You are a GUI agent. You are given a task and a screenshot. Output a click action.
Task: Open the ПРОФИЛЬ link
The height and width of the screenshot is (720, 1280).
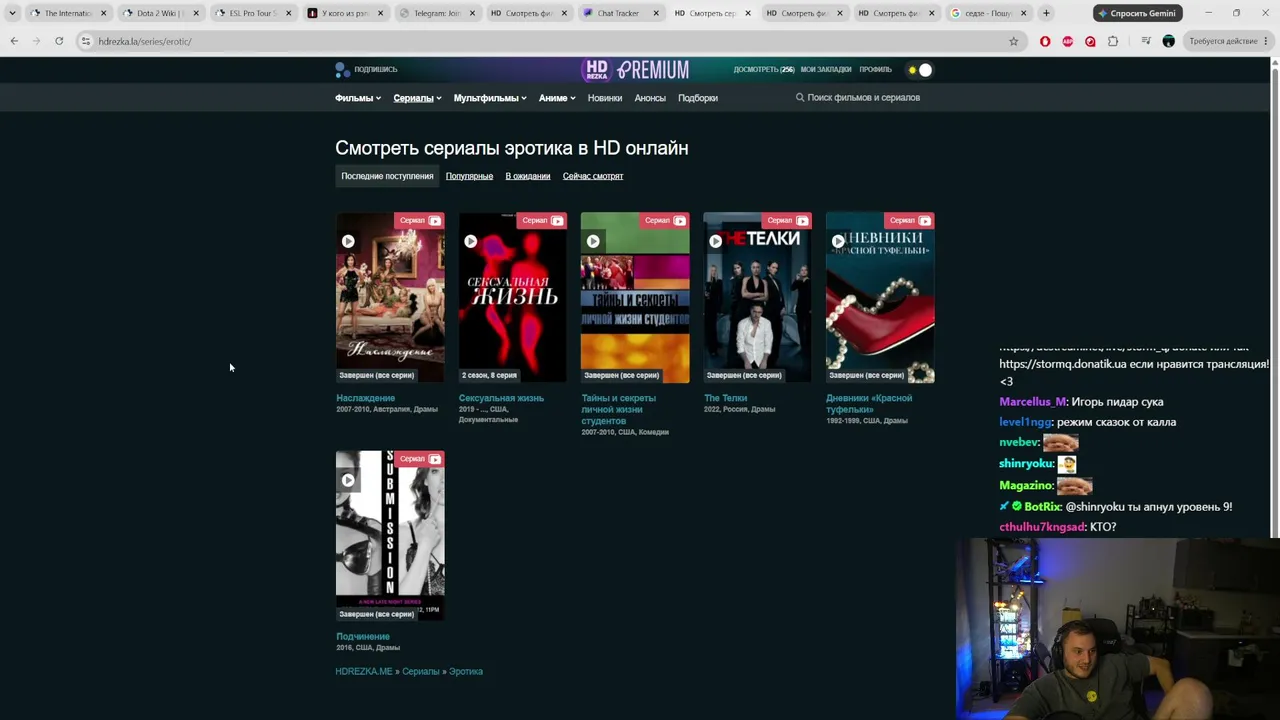pyautogui.click(x=875, y=70)
